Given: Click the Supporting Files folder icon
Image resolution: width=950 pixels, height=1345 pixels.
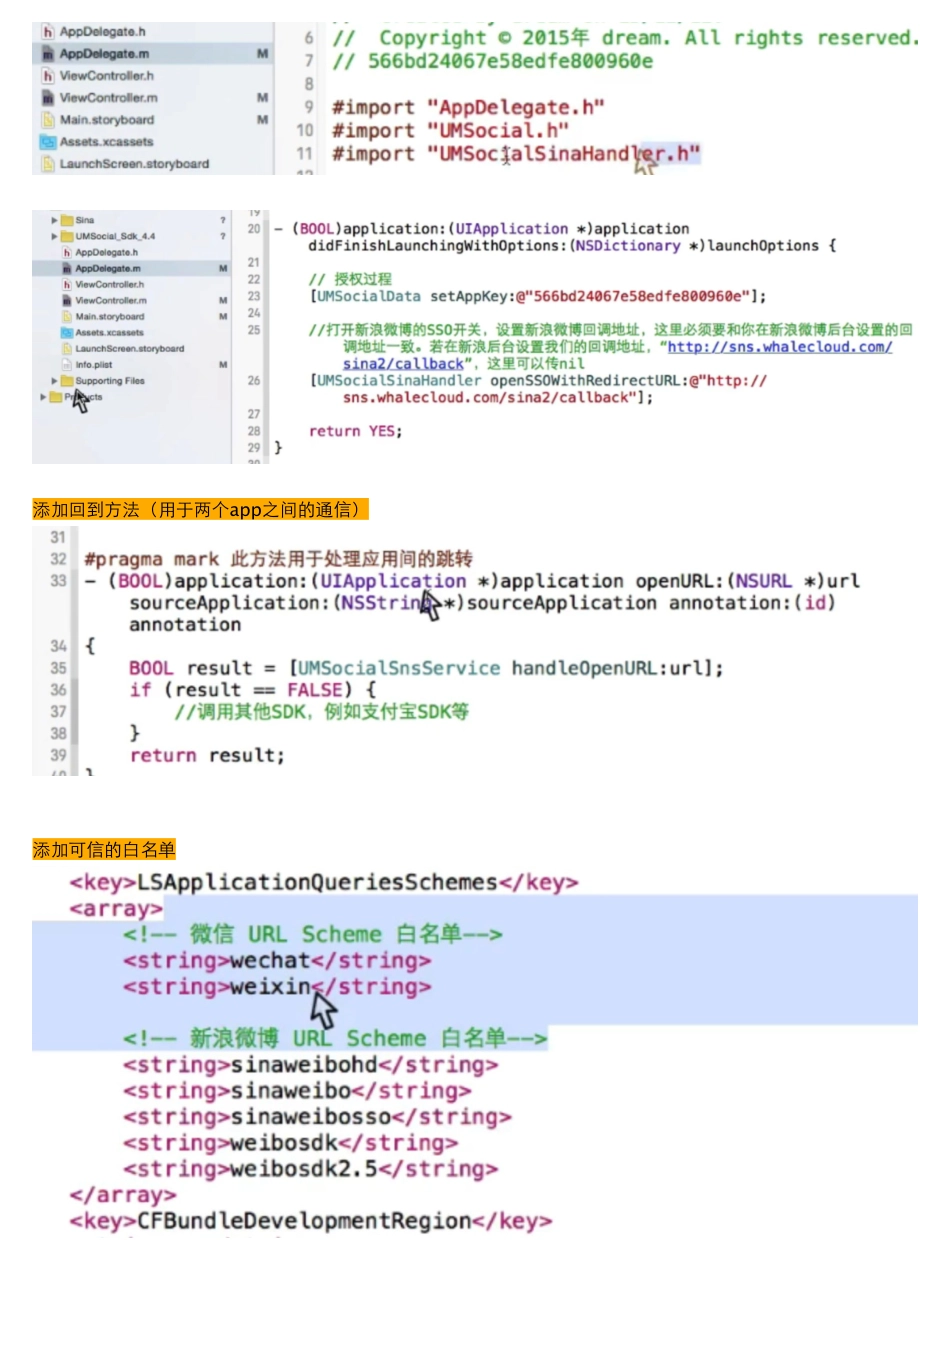Looking at the screenshot, I should click(x=67, y=381).
